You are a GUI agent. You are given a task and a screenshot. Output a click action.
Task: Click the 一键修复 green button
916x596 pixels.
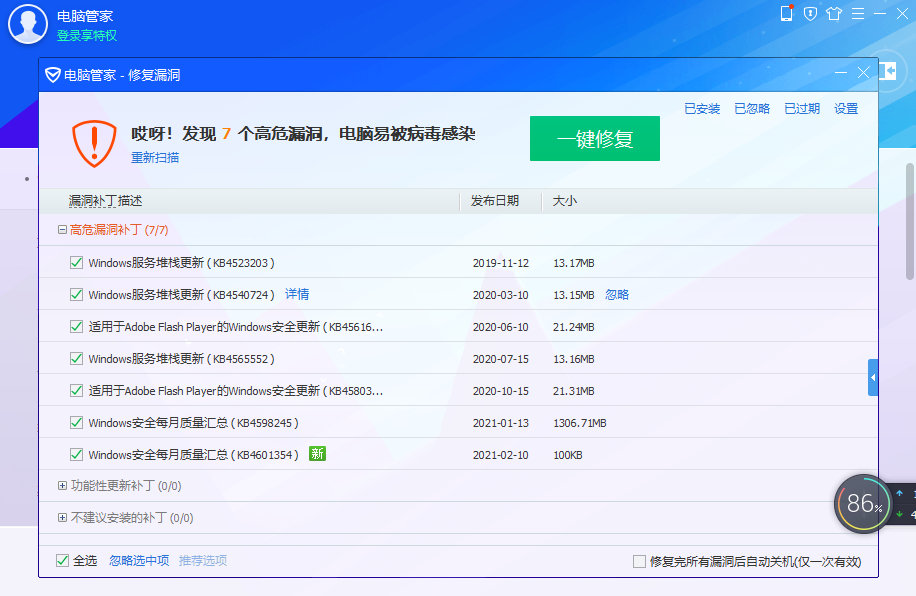tap(595, 138)
